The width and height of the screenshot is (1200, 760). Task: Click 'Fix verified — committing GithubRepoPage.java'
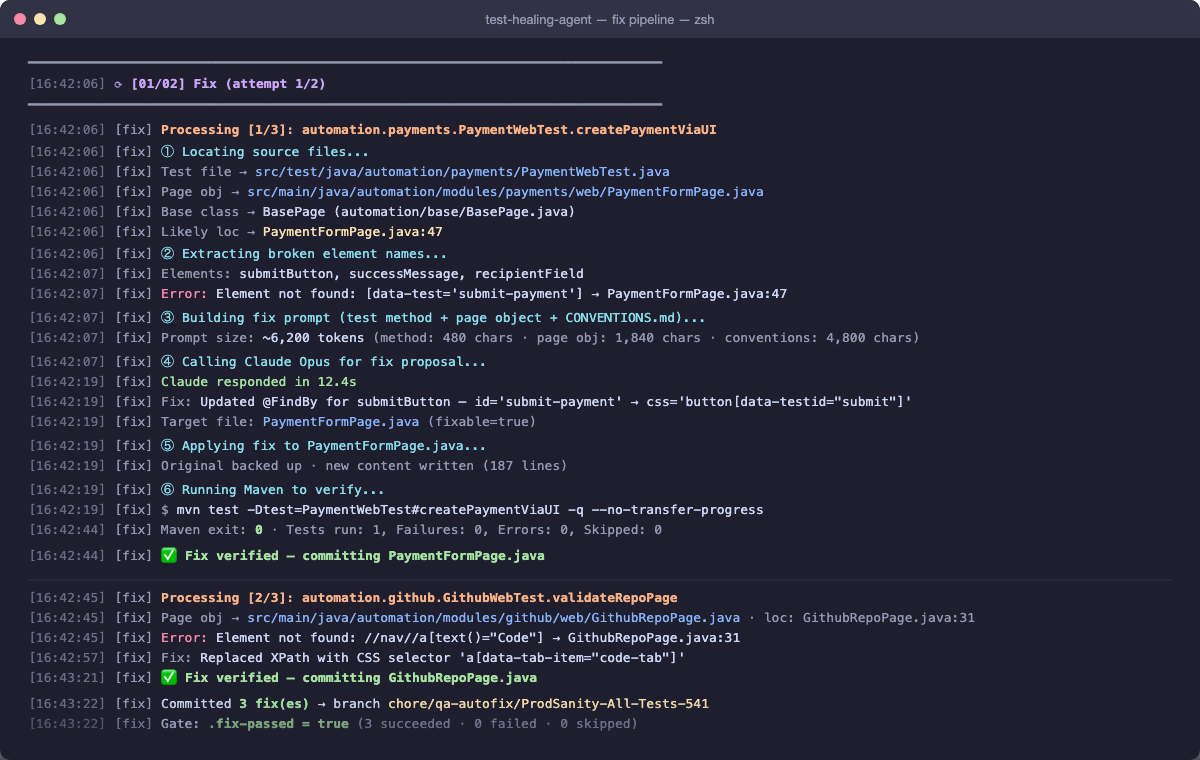pos(361,678)
